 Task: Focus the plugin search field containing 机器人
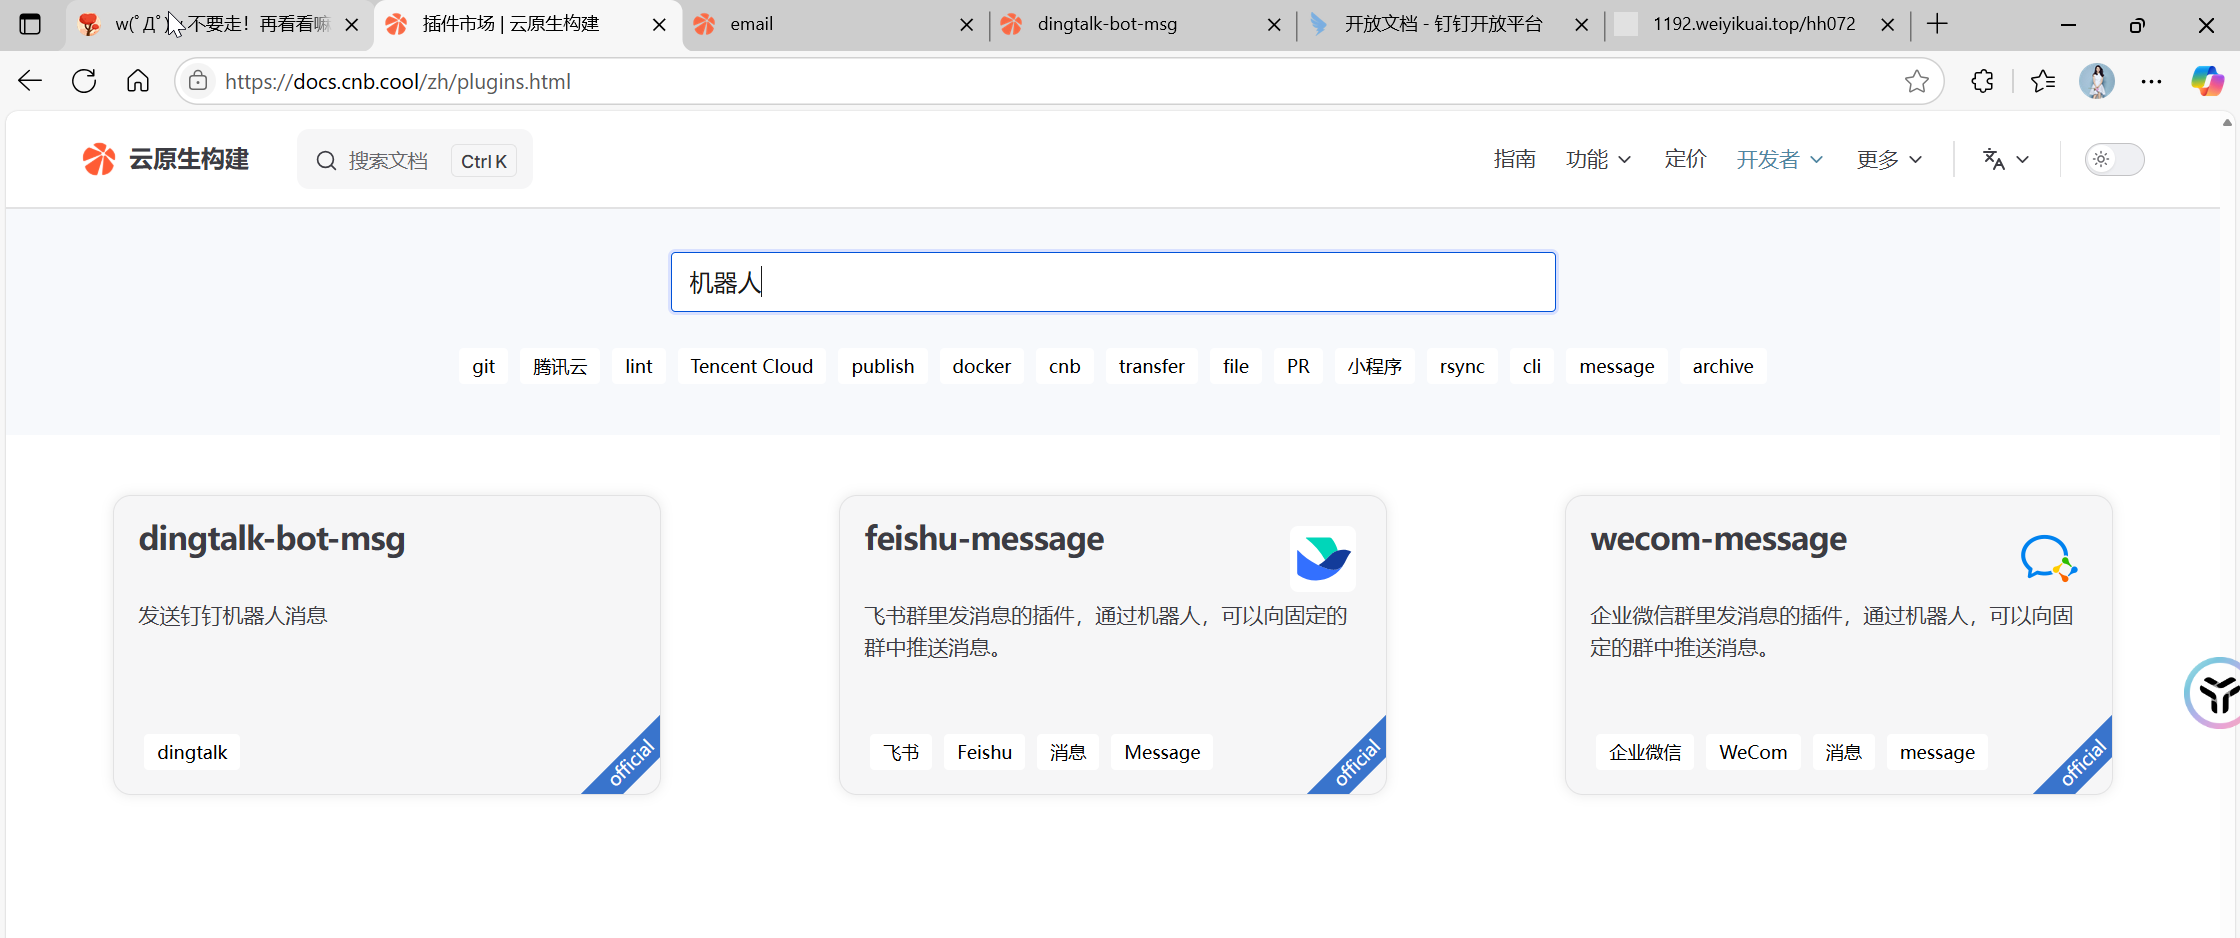pos(1113,282)
